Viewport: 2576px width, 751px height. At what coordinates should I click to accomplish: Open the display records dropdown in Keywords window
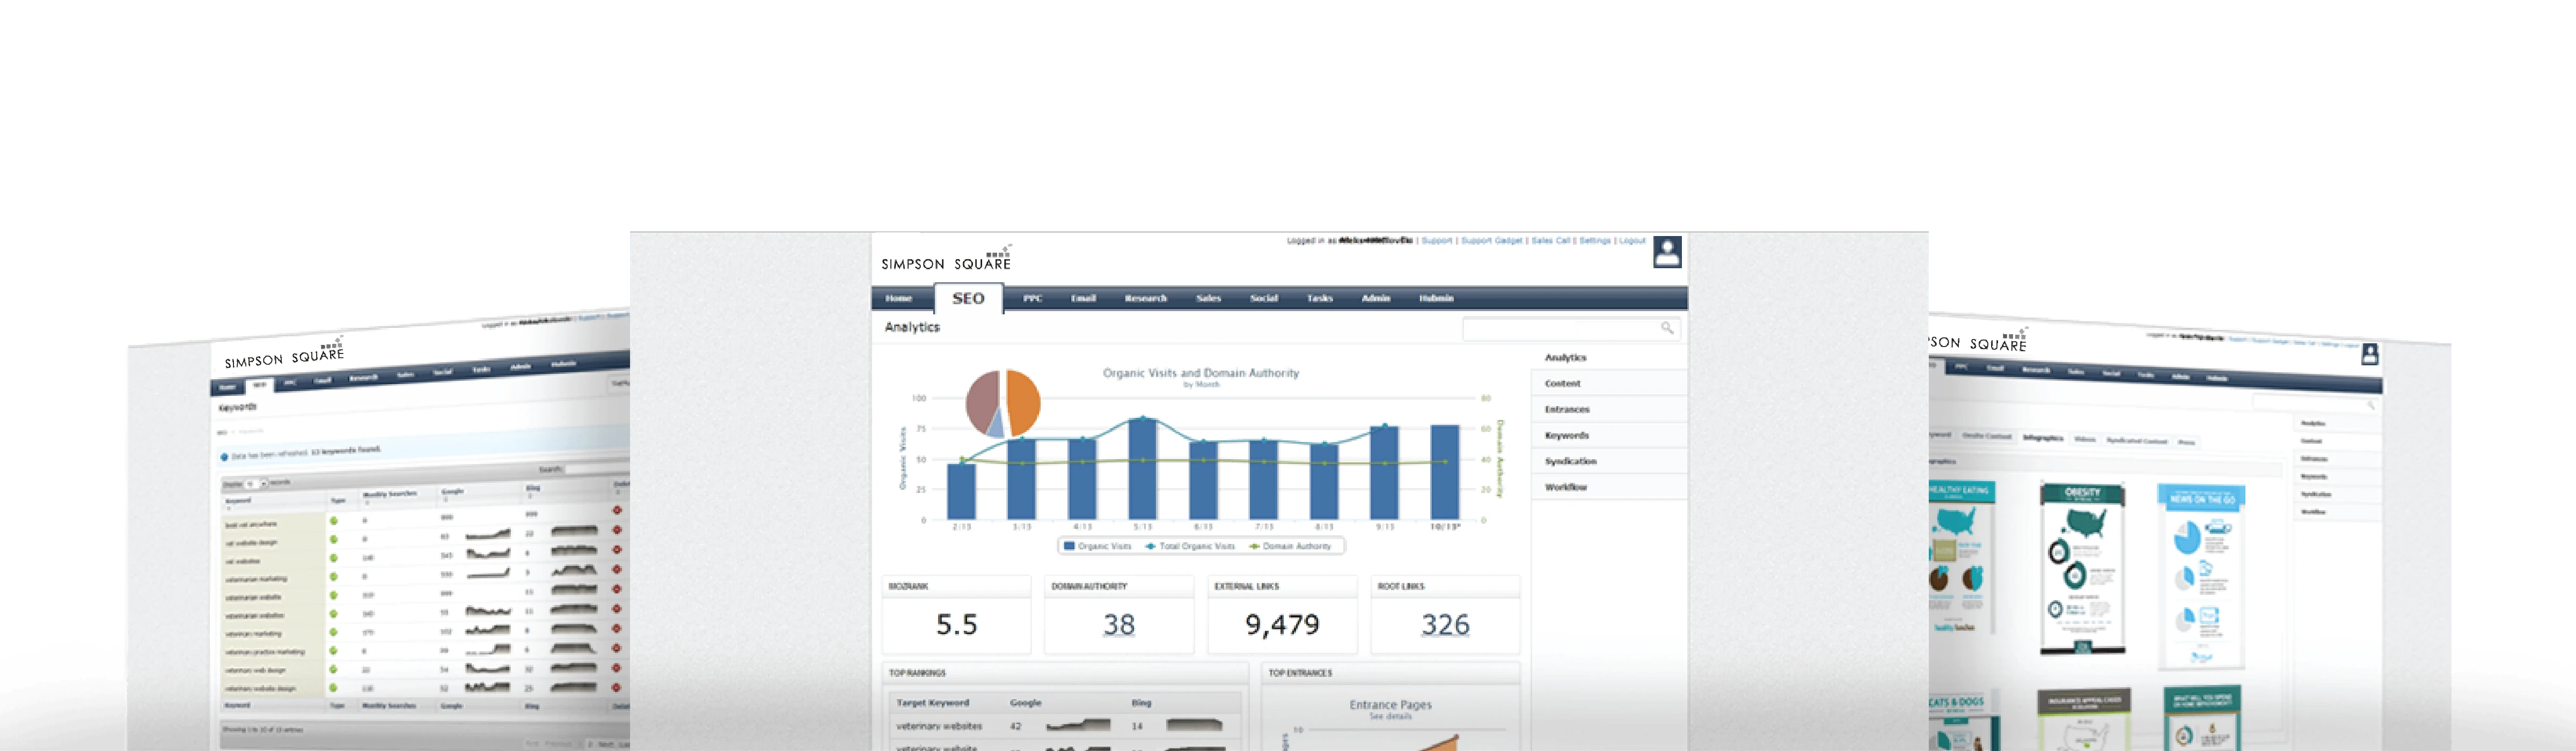(256, 484)
